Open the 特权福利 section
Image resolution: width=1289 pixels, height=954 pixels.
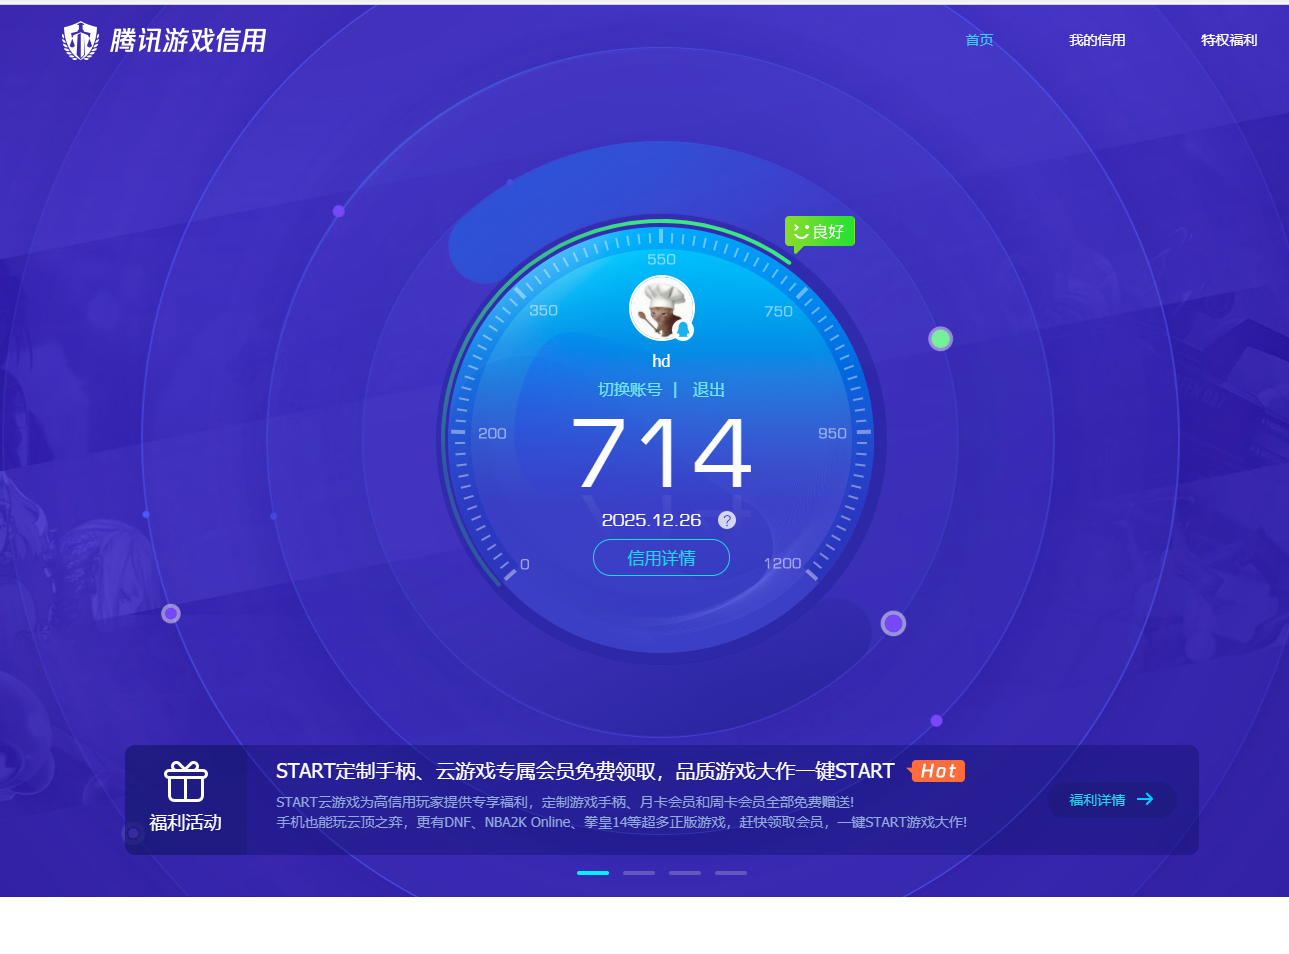pos(1229,40)
